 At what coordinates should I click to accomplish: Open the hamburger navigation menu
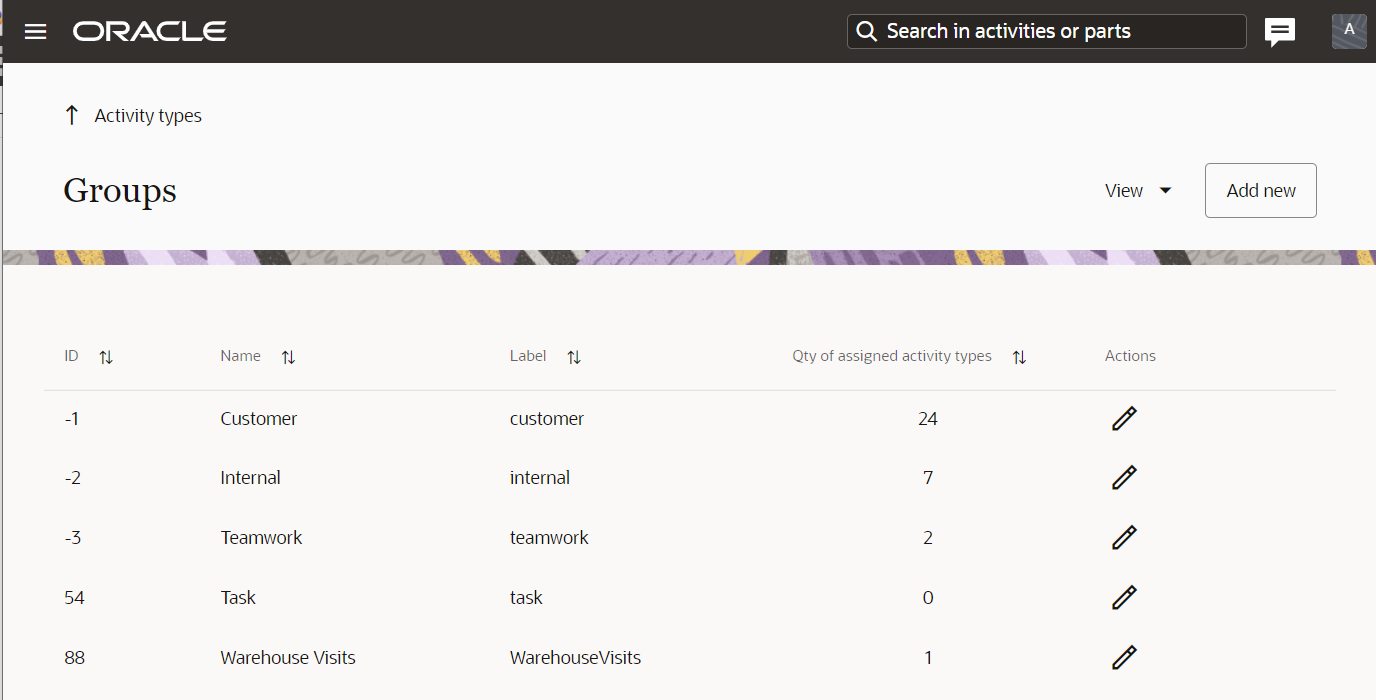pyautogui.click(x=36, y=32)
